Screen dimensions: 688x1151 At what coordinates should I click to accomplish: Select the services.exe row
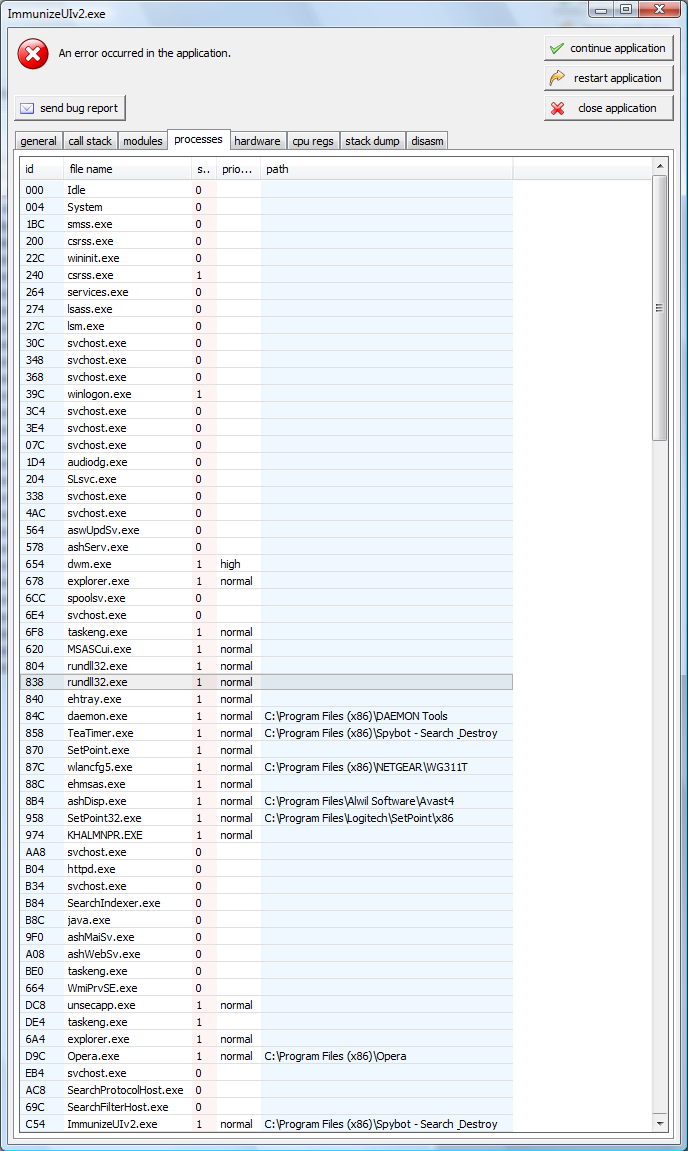(x=267, y=292)
